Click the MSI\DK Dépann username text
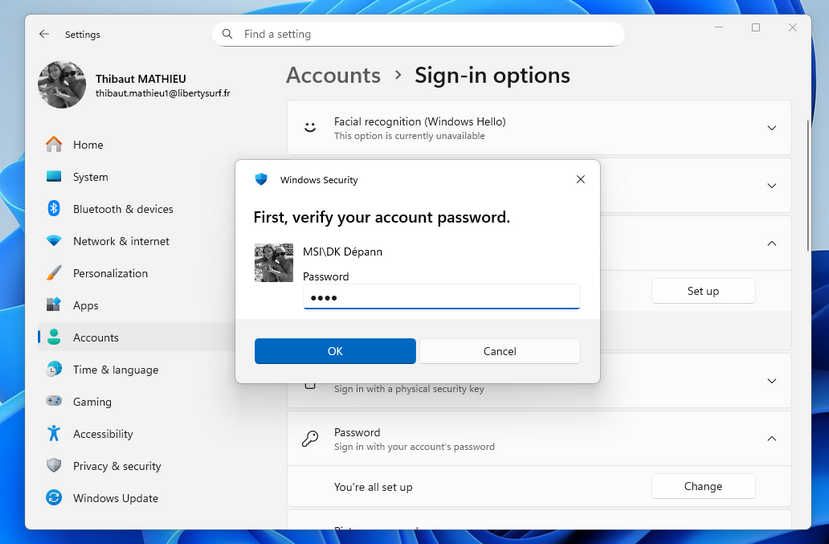The width and height of the screenshot is (829, 544). coord(343,252)
